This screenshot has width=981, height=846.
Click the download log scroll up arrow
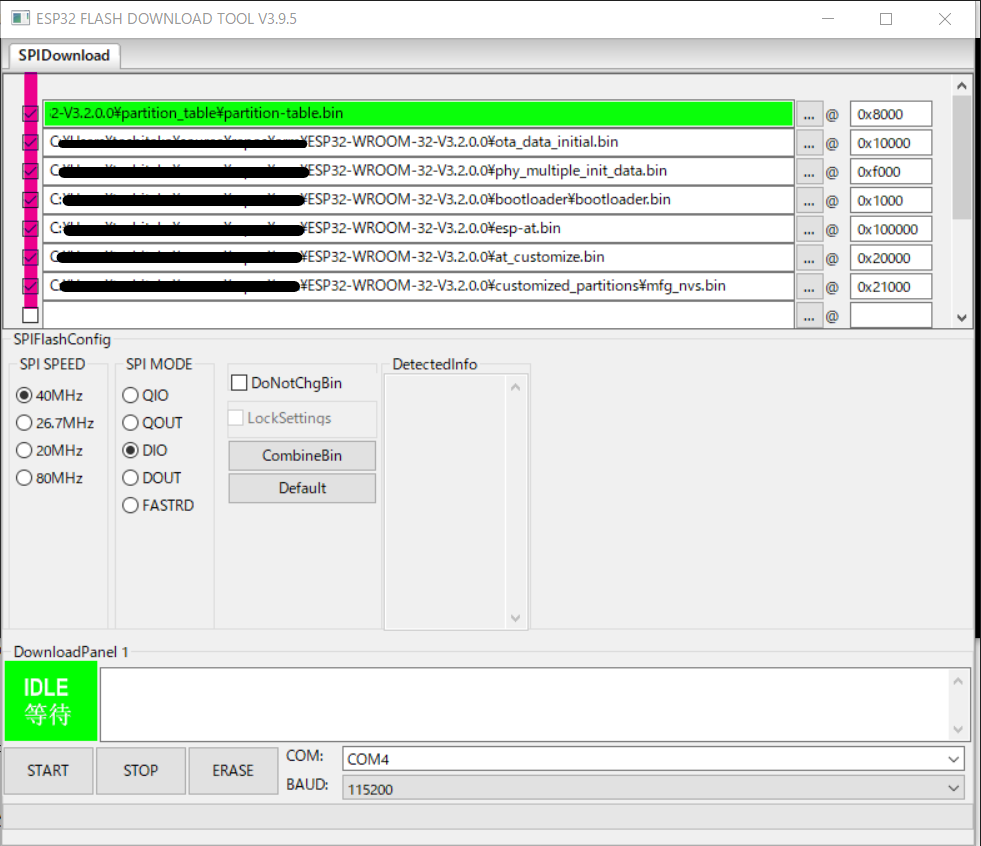pos(958,681)
